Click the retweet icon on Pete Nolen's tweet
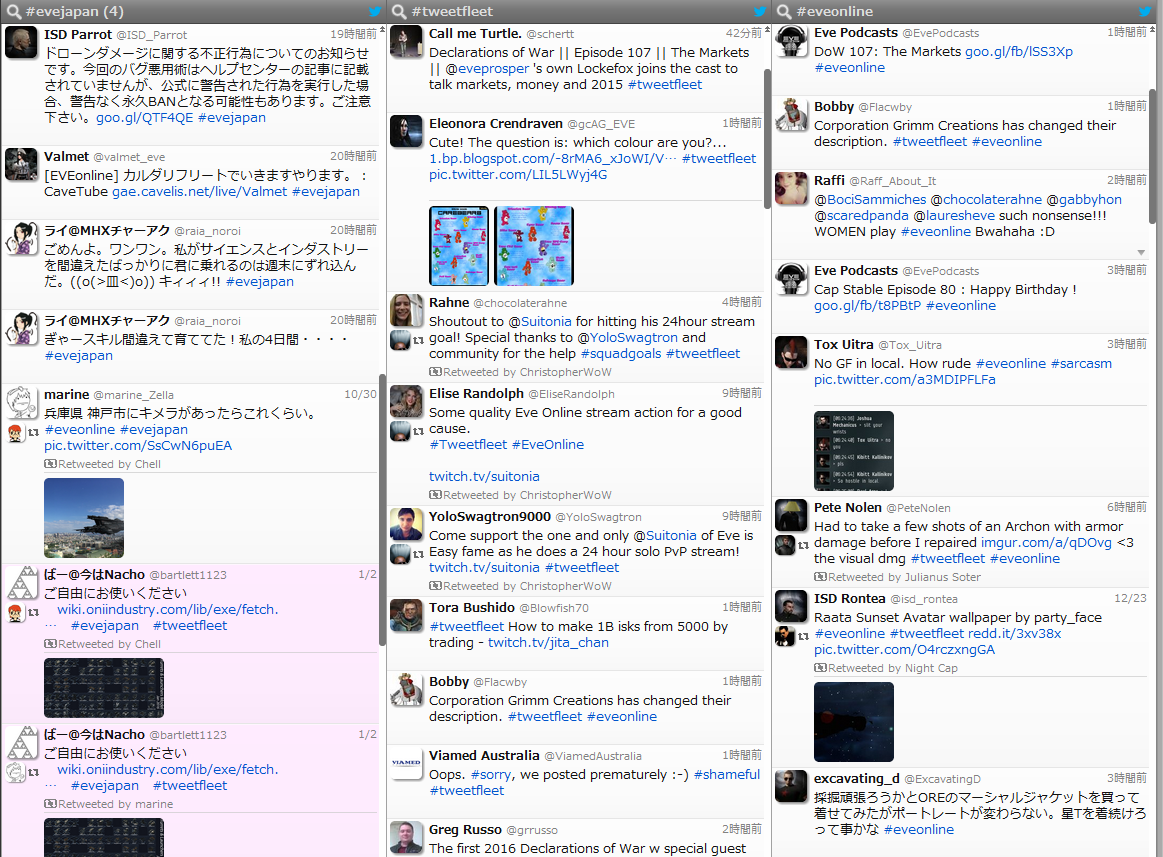Image resolution: width=1163 pixels, height=857 pixels. pos(803,545)
